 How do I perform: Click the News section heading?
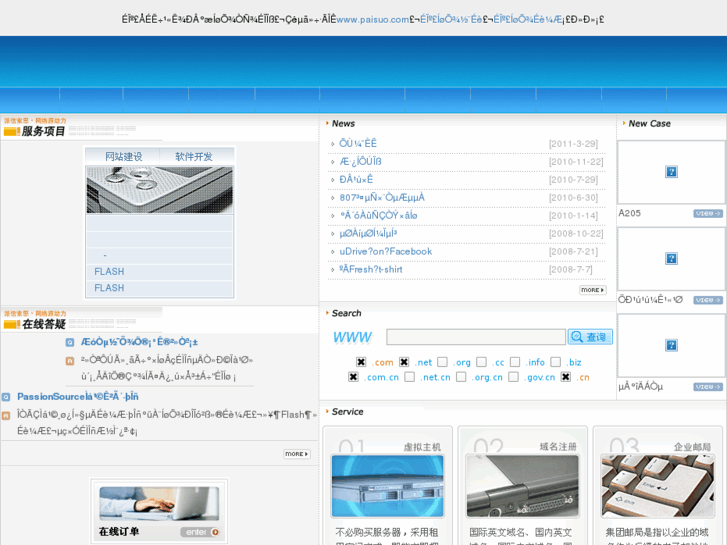(x=343, y=123)
